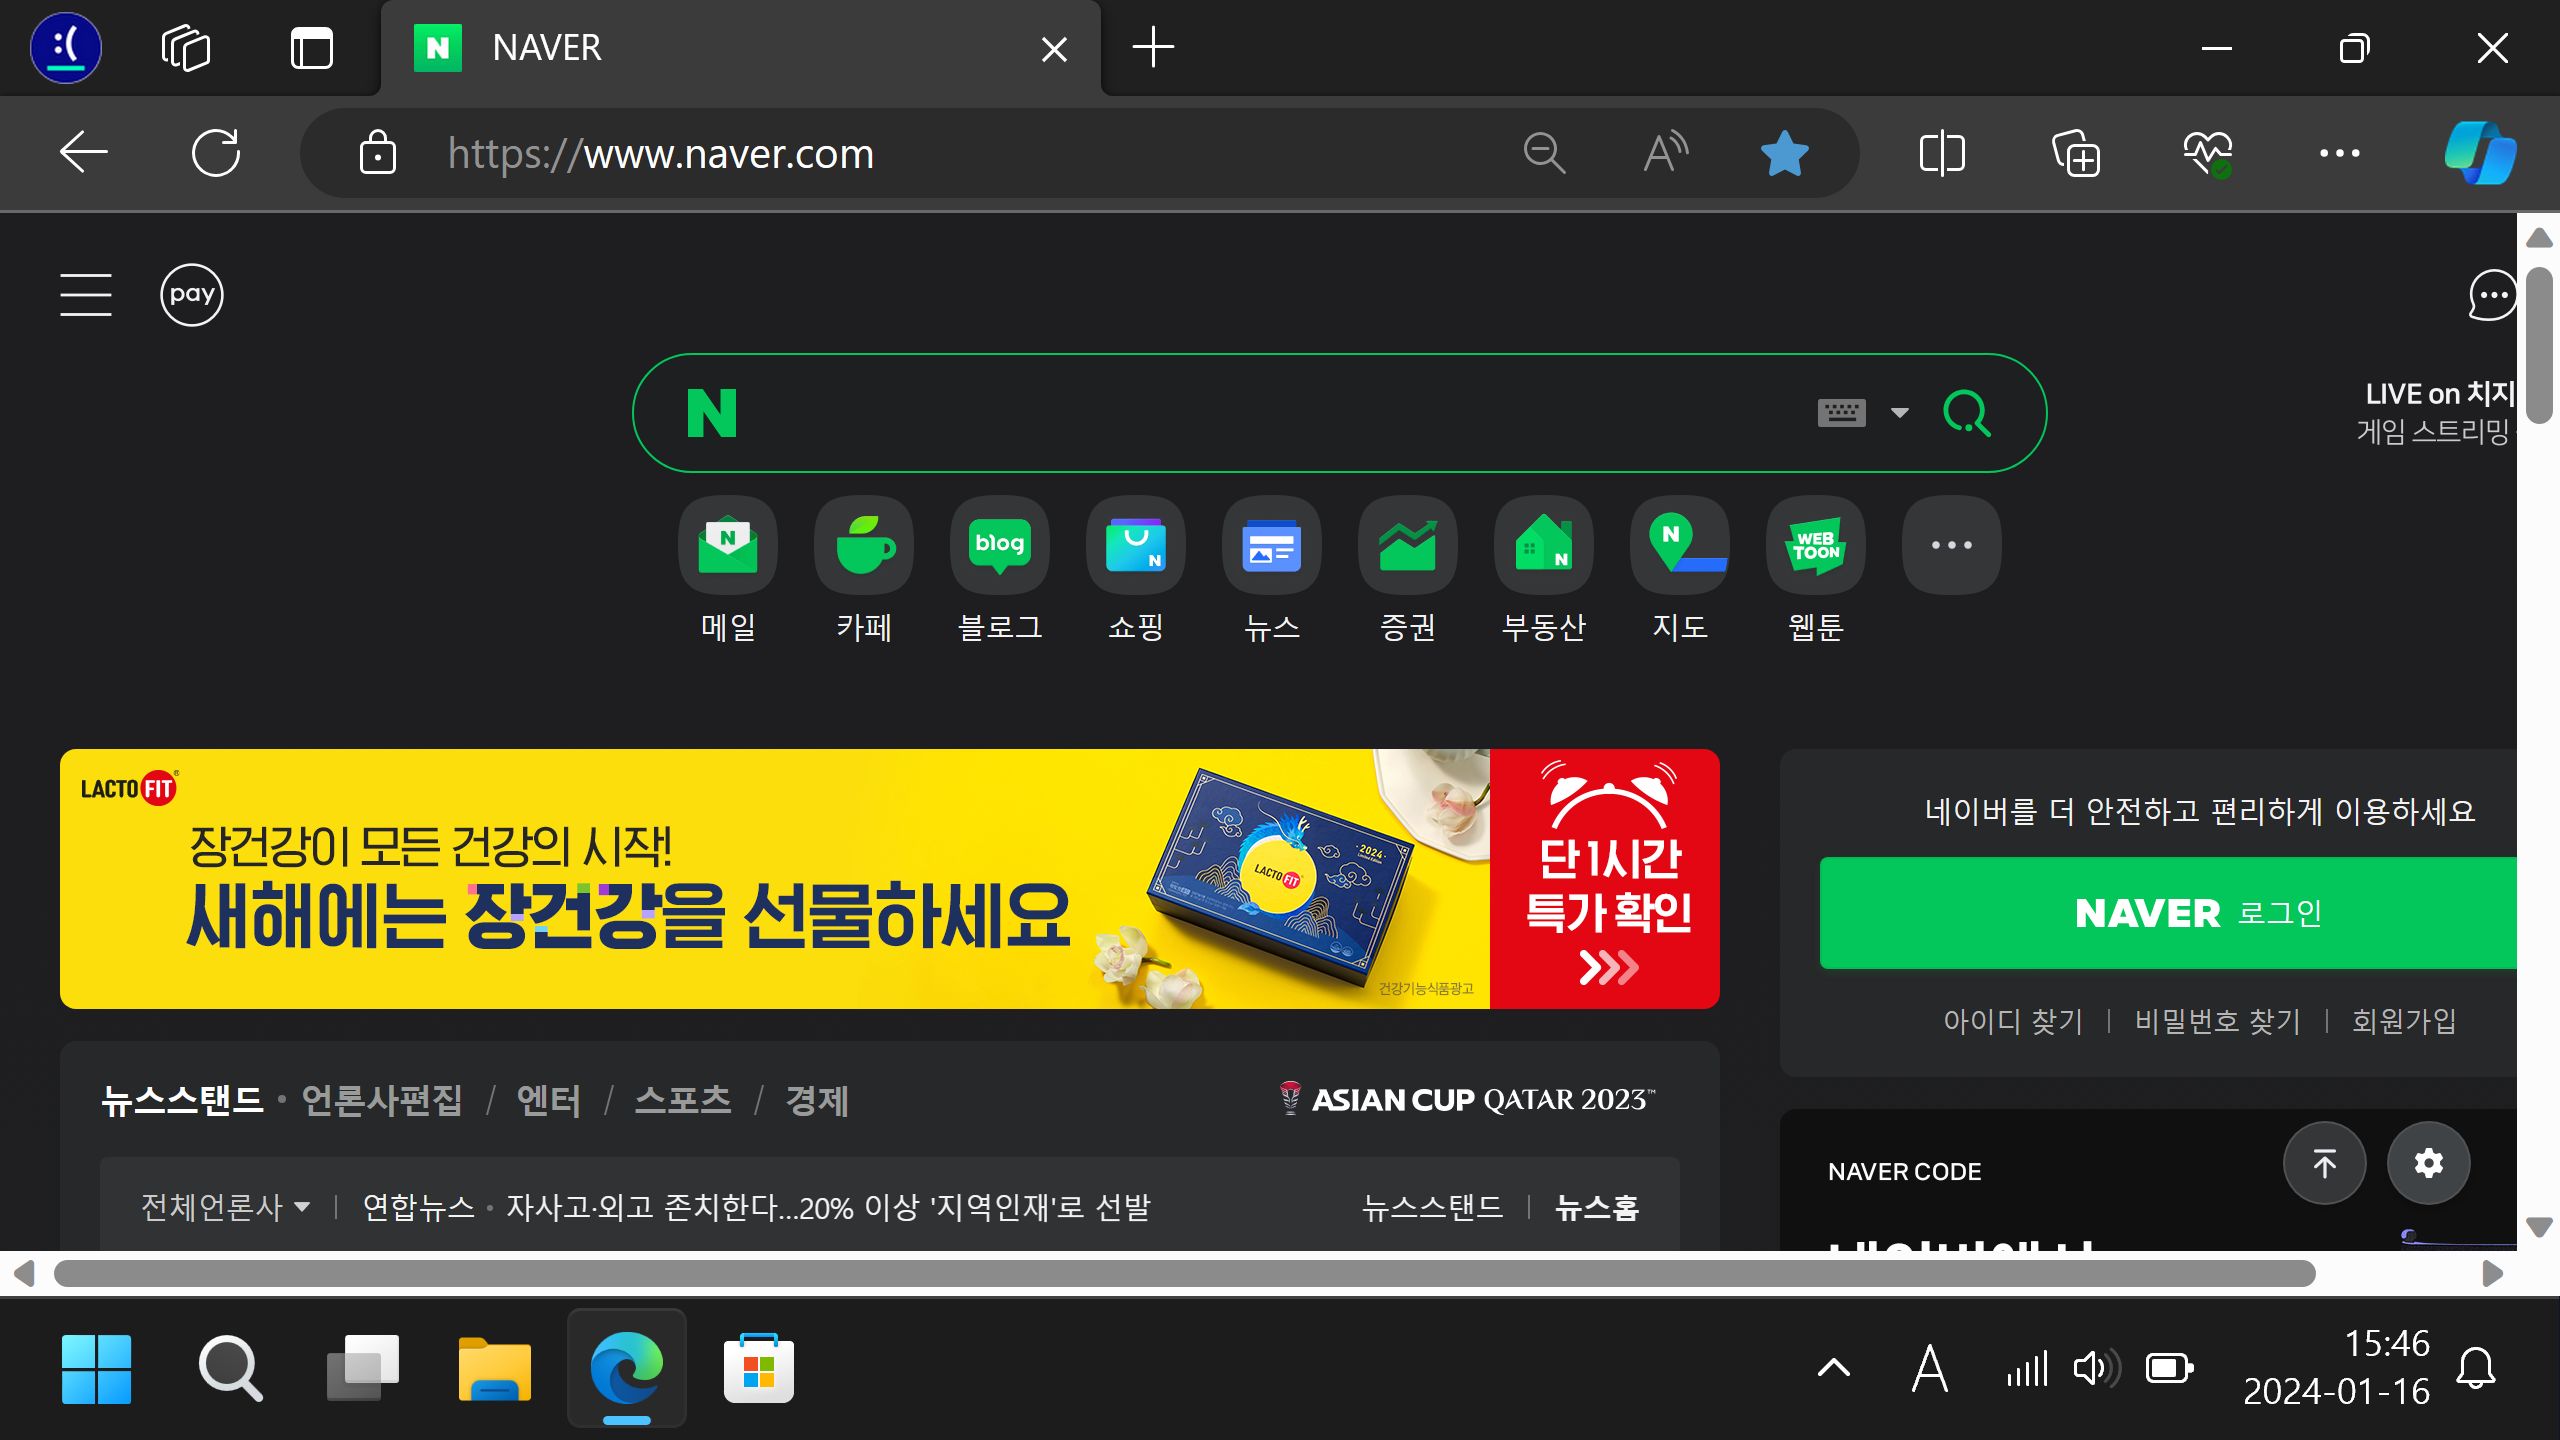Toggle split screen view in Edge
The height and width of the screenshot is (1440, 2560).
coord(1942,154)
